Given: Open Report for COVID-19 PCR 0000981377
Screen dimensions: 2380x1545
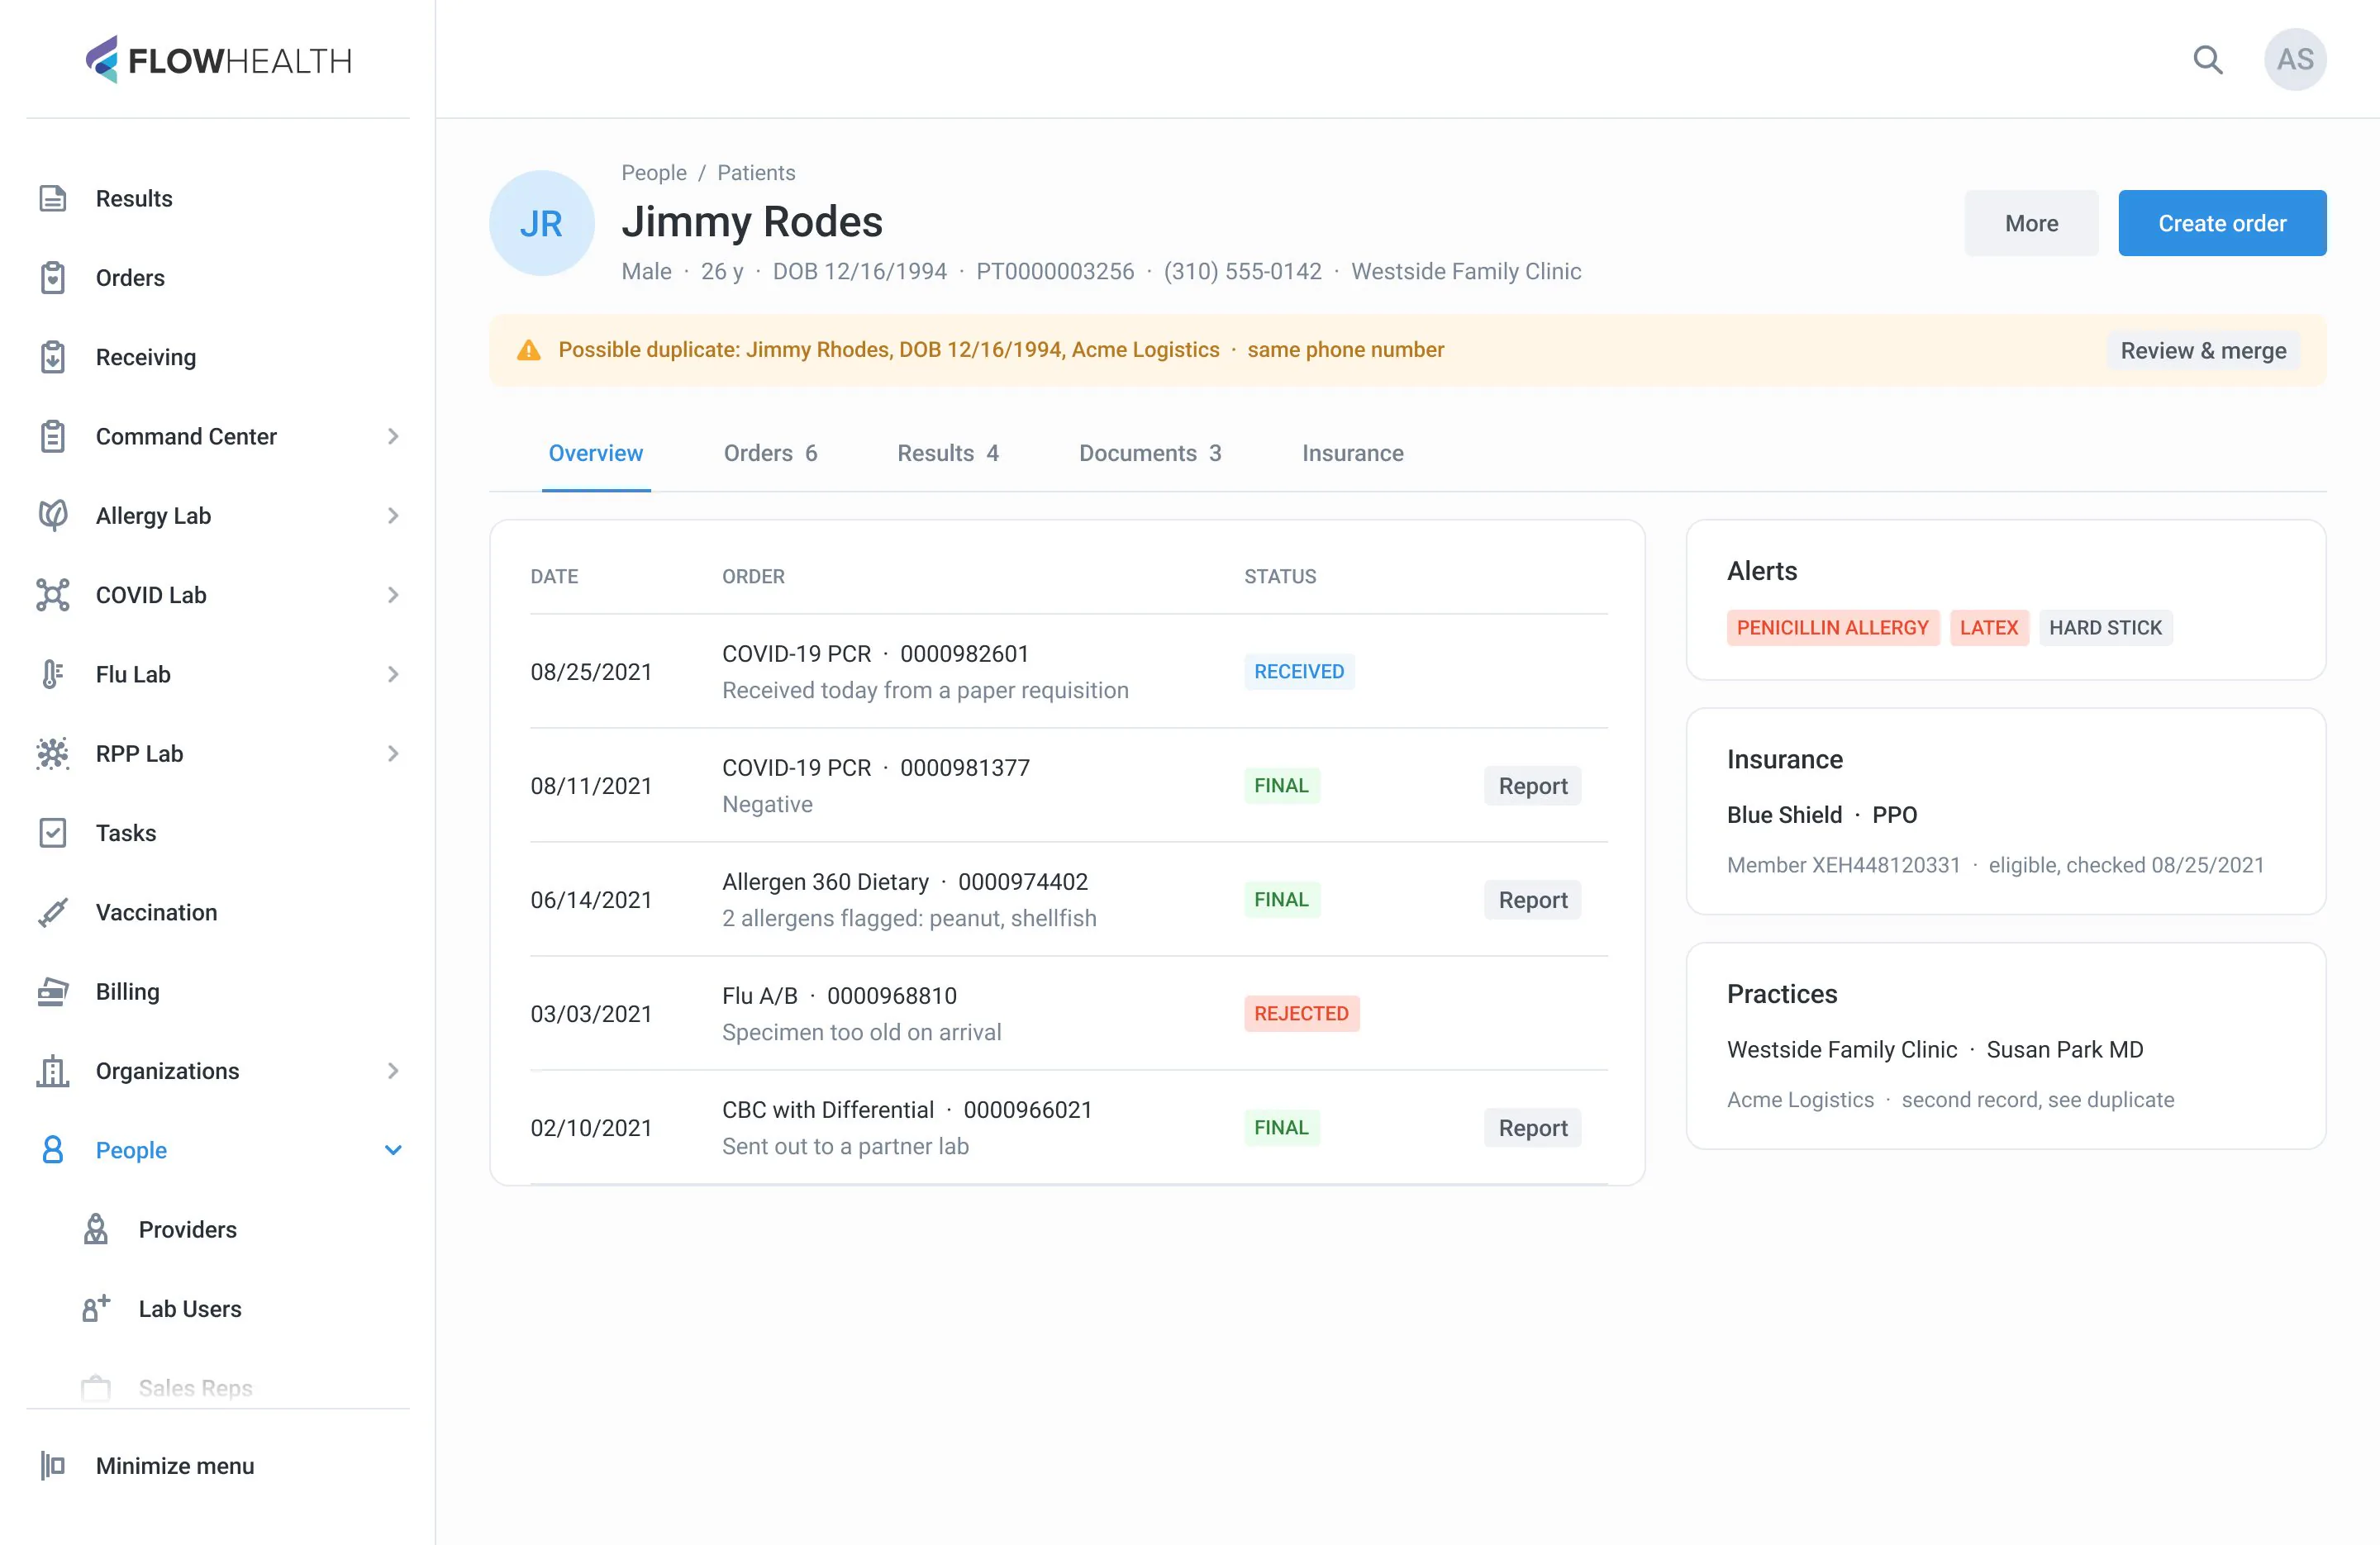Looking at the screenshot, I should click(x=1532, y=786).
